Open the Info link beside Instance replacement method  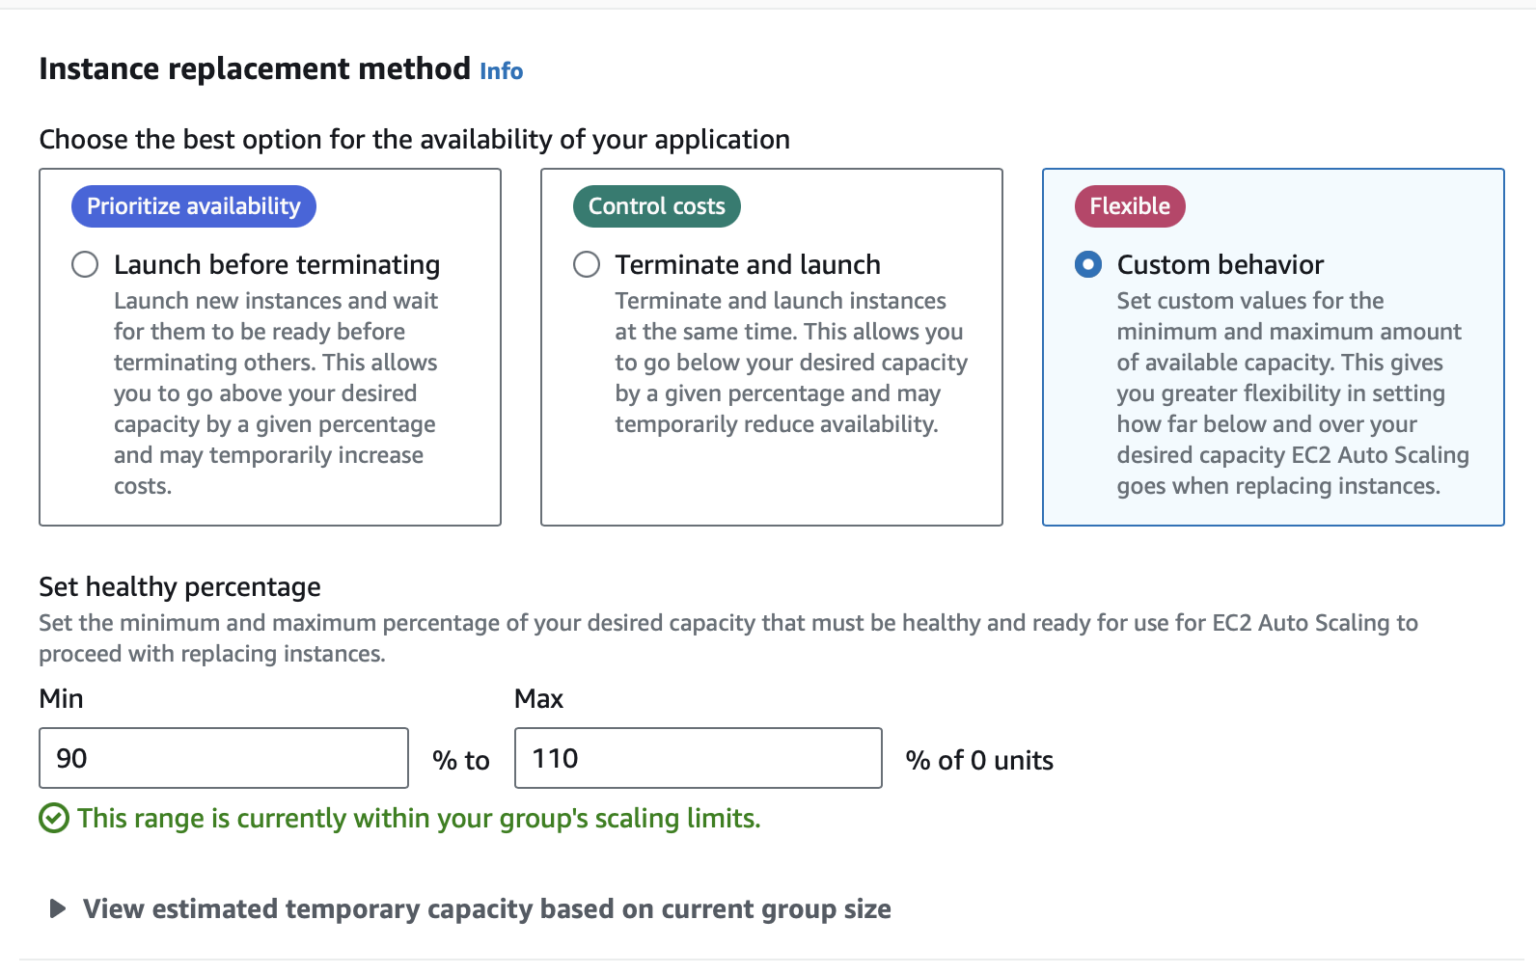[x=501, y=70]
